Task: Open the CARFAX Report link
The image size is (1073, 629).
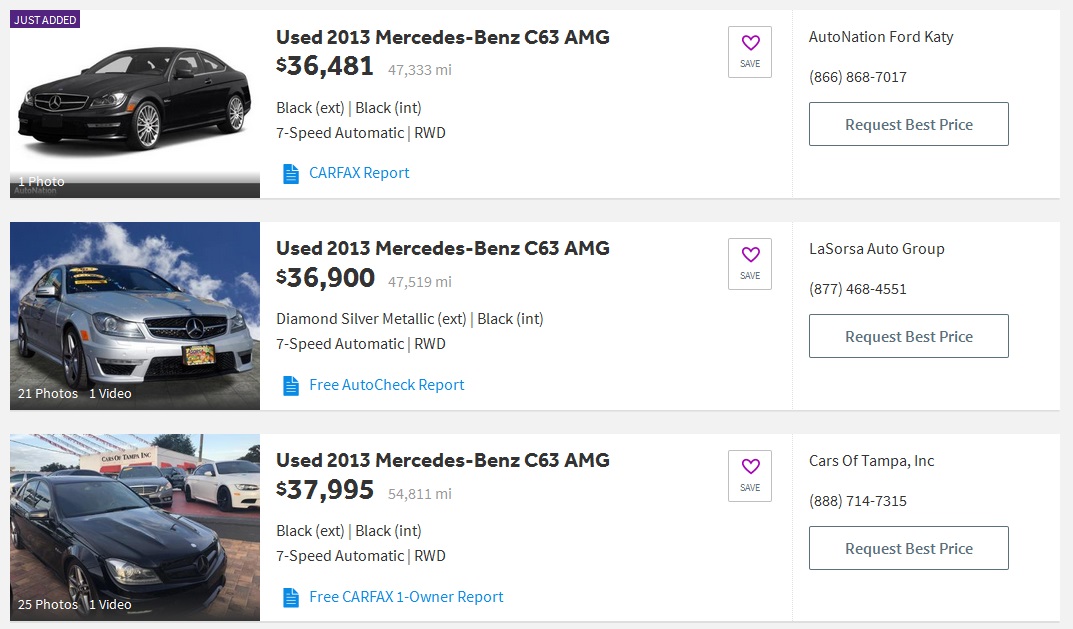Action: point(359,173)
